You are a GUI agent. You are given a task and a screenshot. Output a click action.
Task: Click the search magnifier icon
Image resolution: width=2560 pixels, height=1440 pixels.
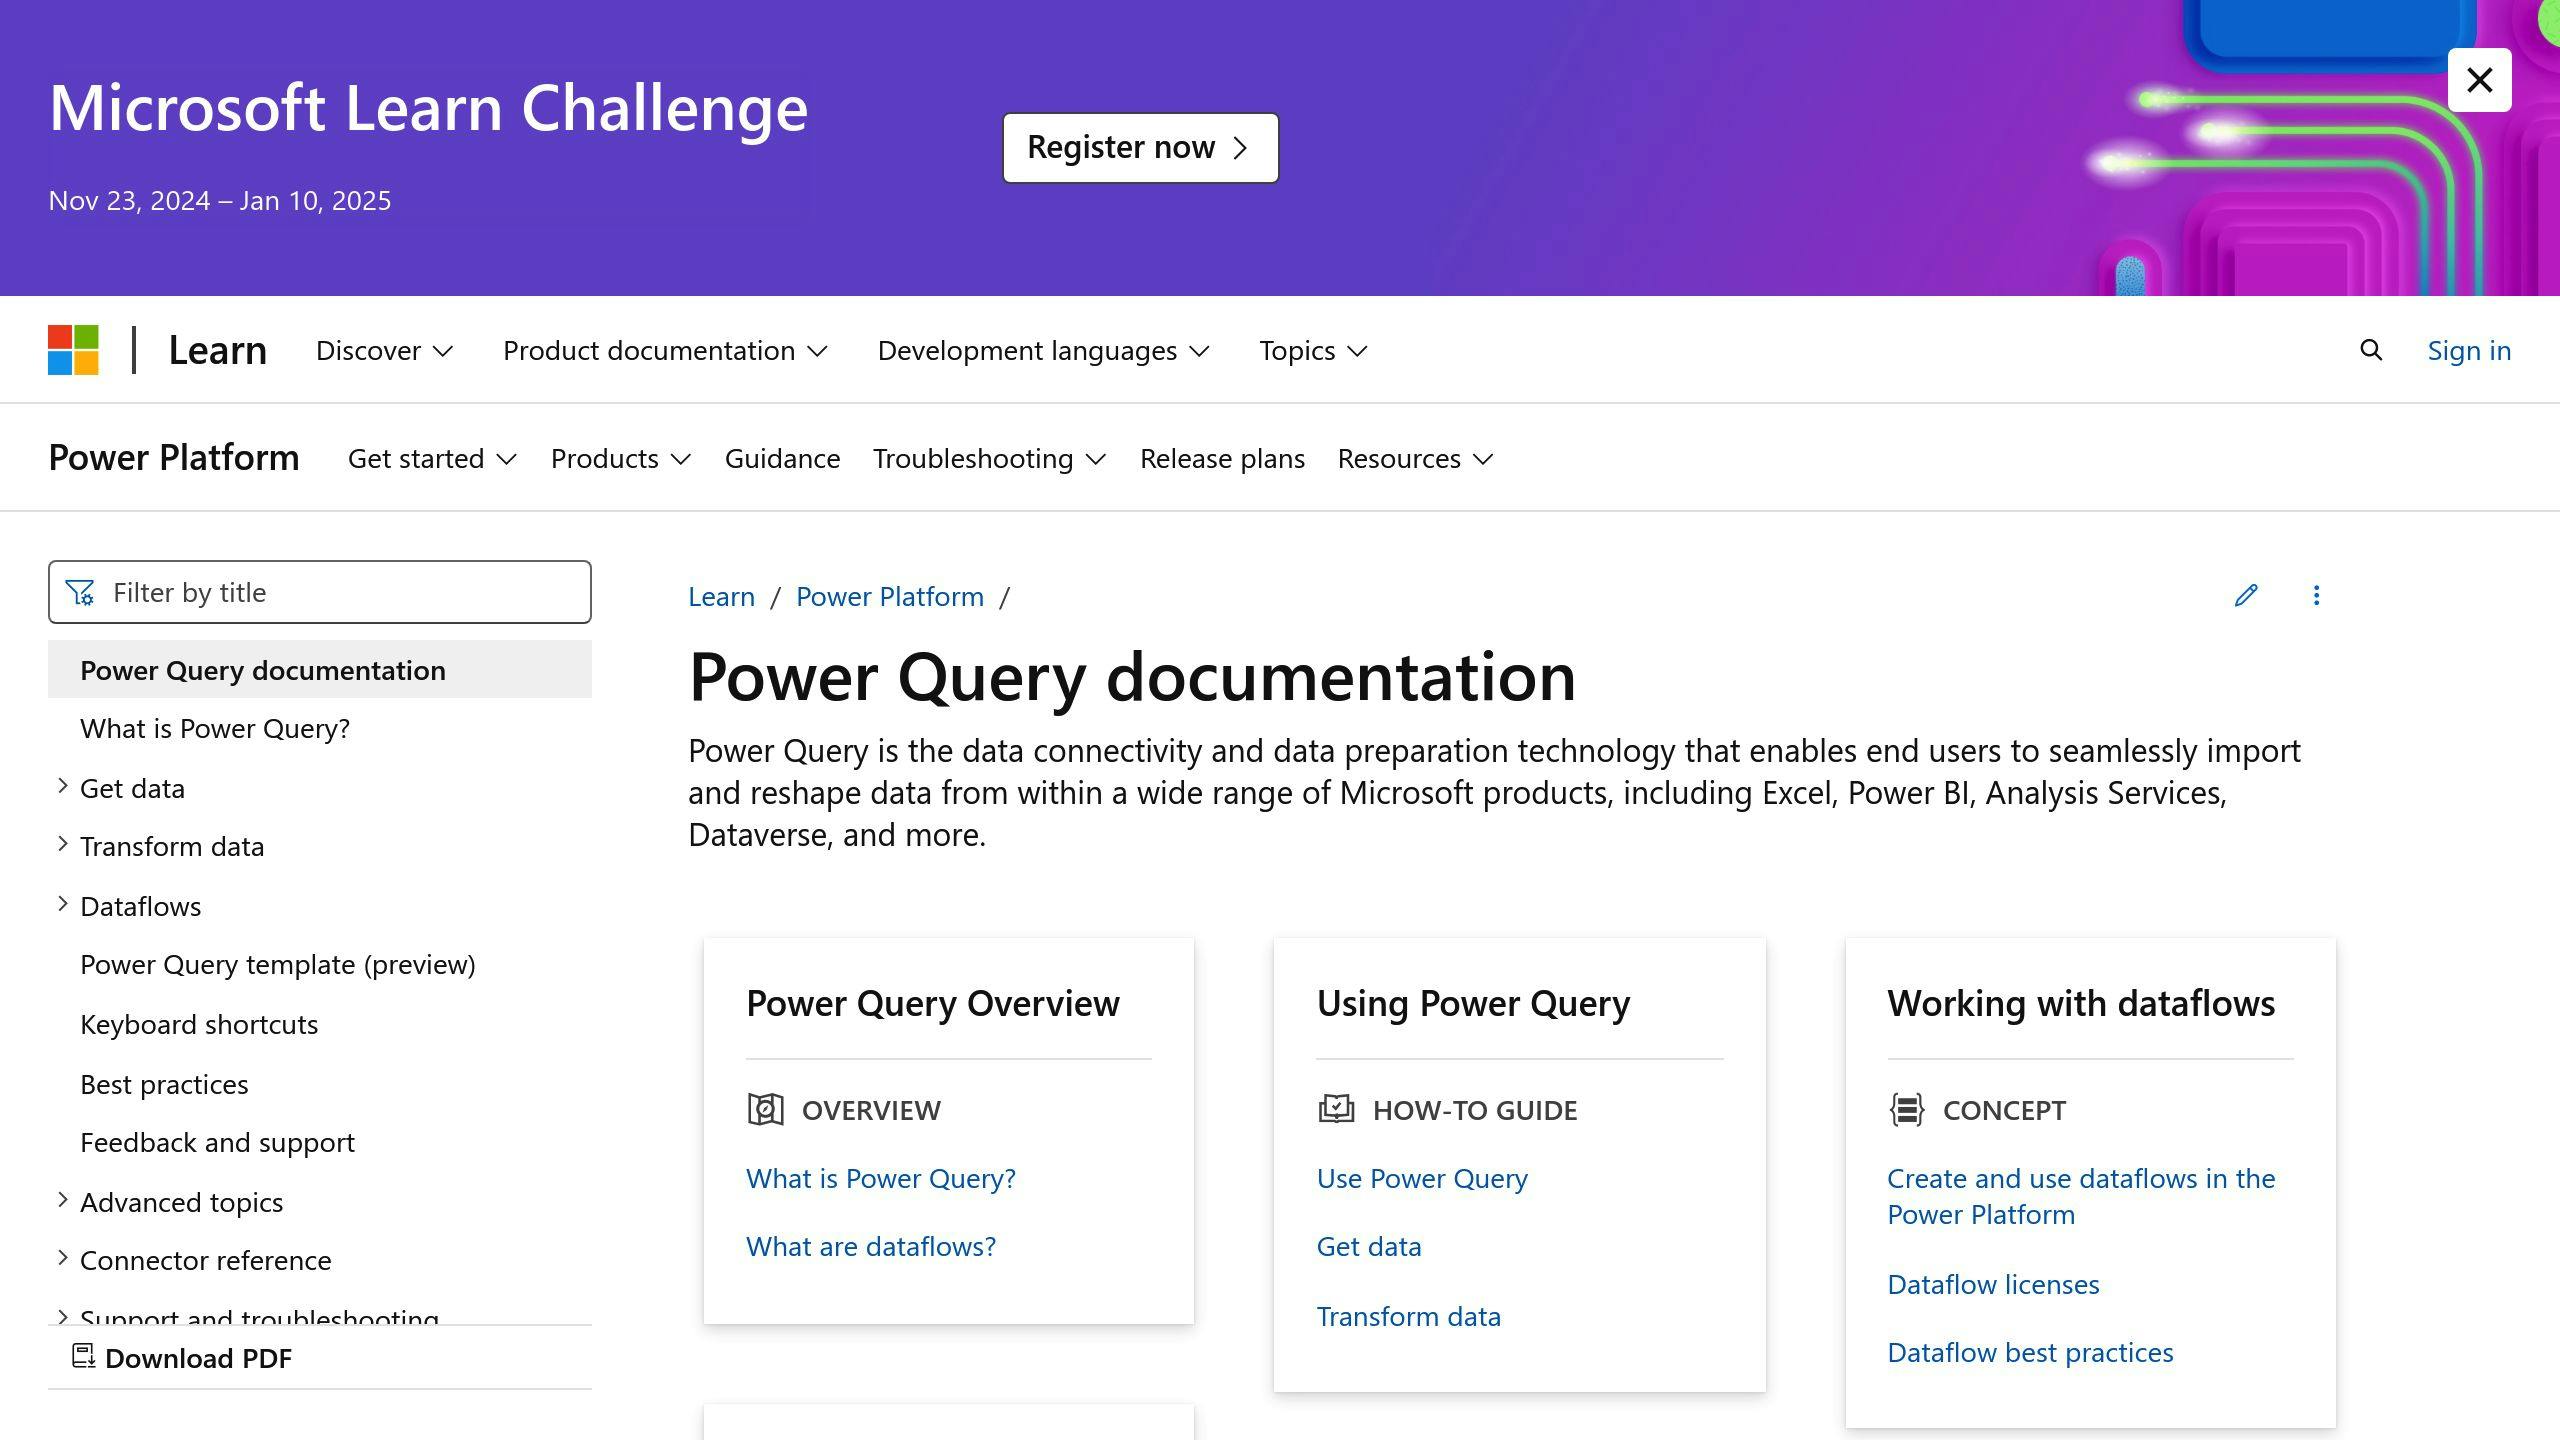[x=2371, y=350]
